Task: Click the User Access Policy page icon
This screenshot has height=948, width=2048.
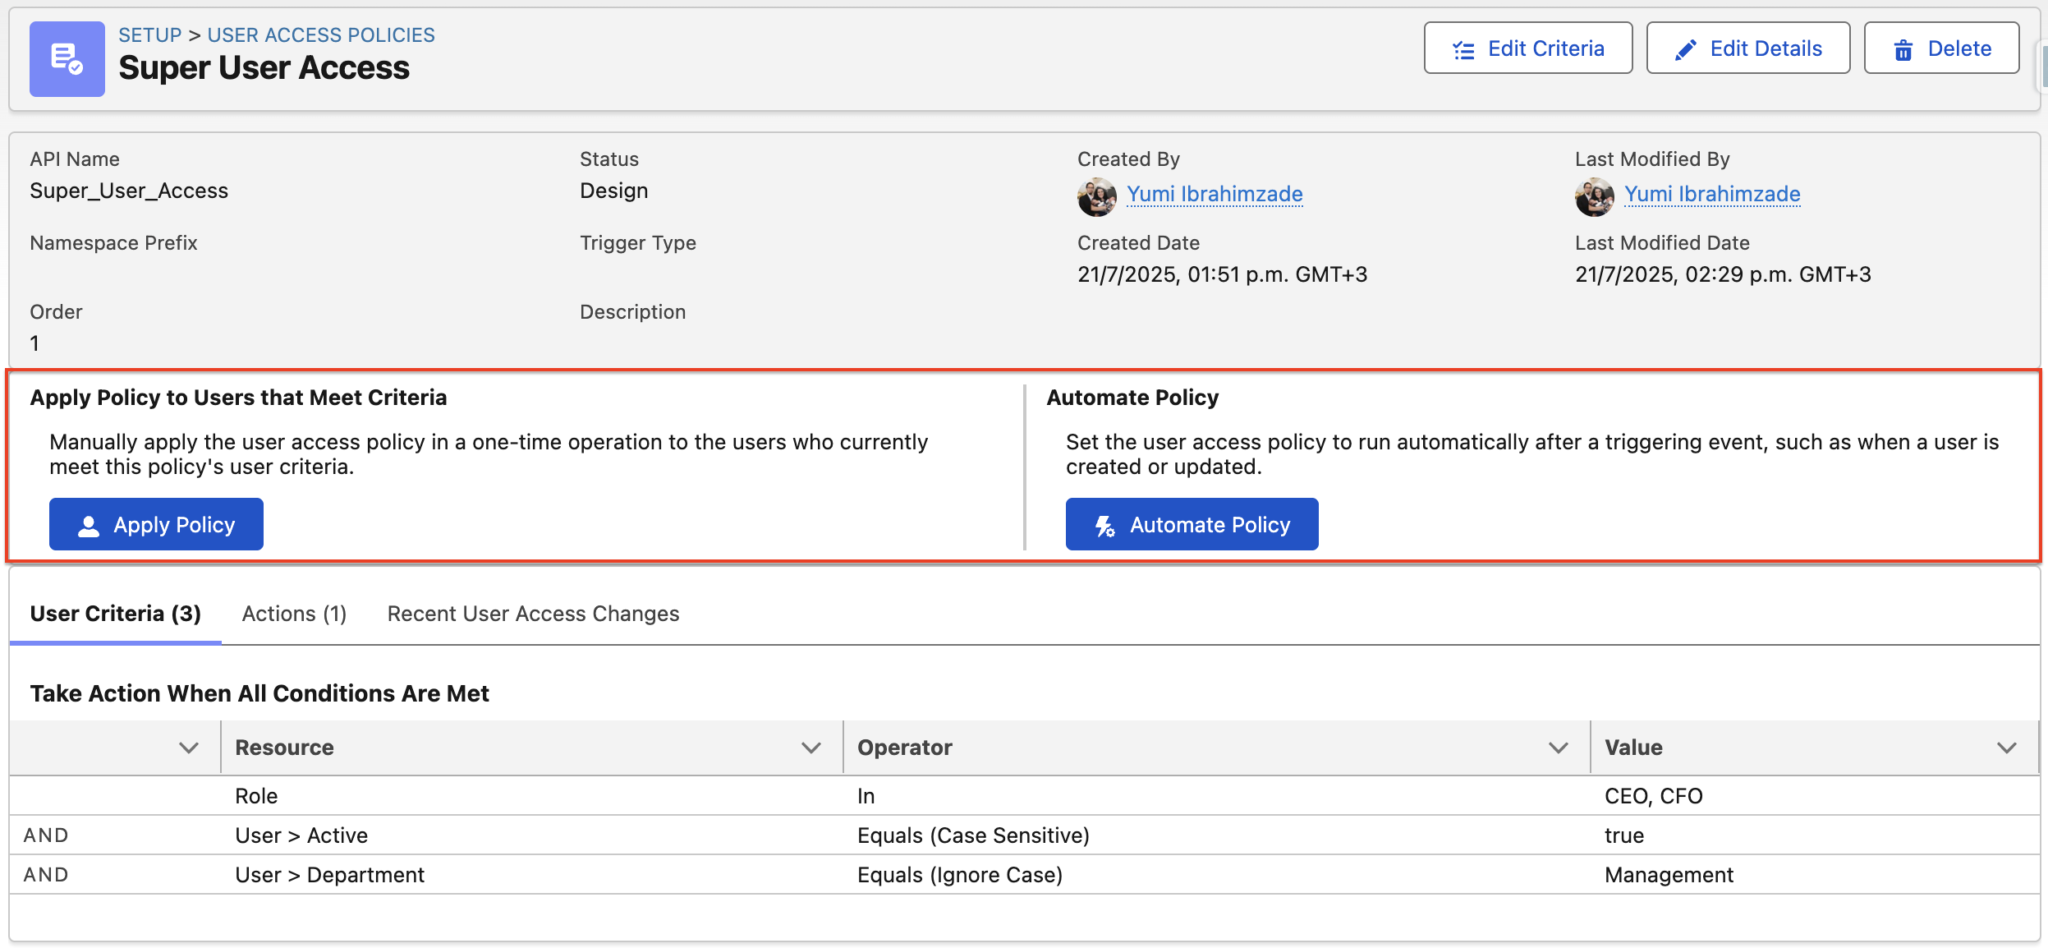Action: pyautogui.click(x=66, y=58)
